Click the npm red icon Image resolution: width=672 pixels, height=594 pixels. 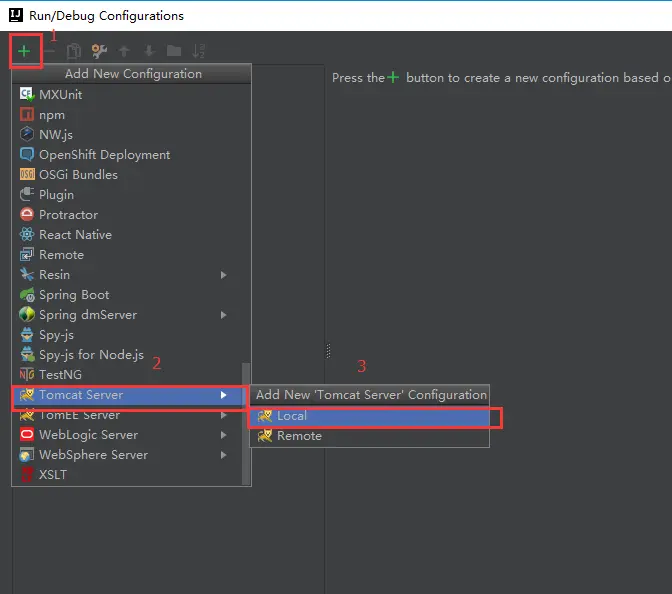coord(27,114)
